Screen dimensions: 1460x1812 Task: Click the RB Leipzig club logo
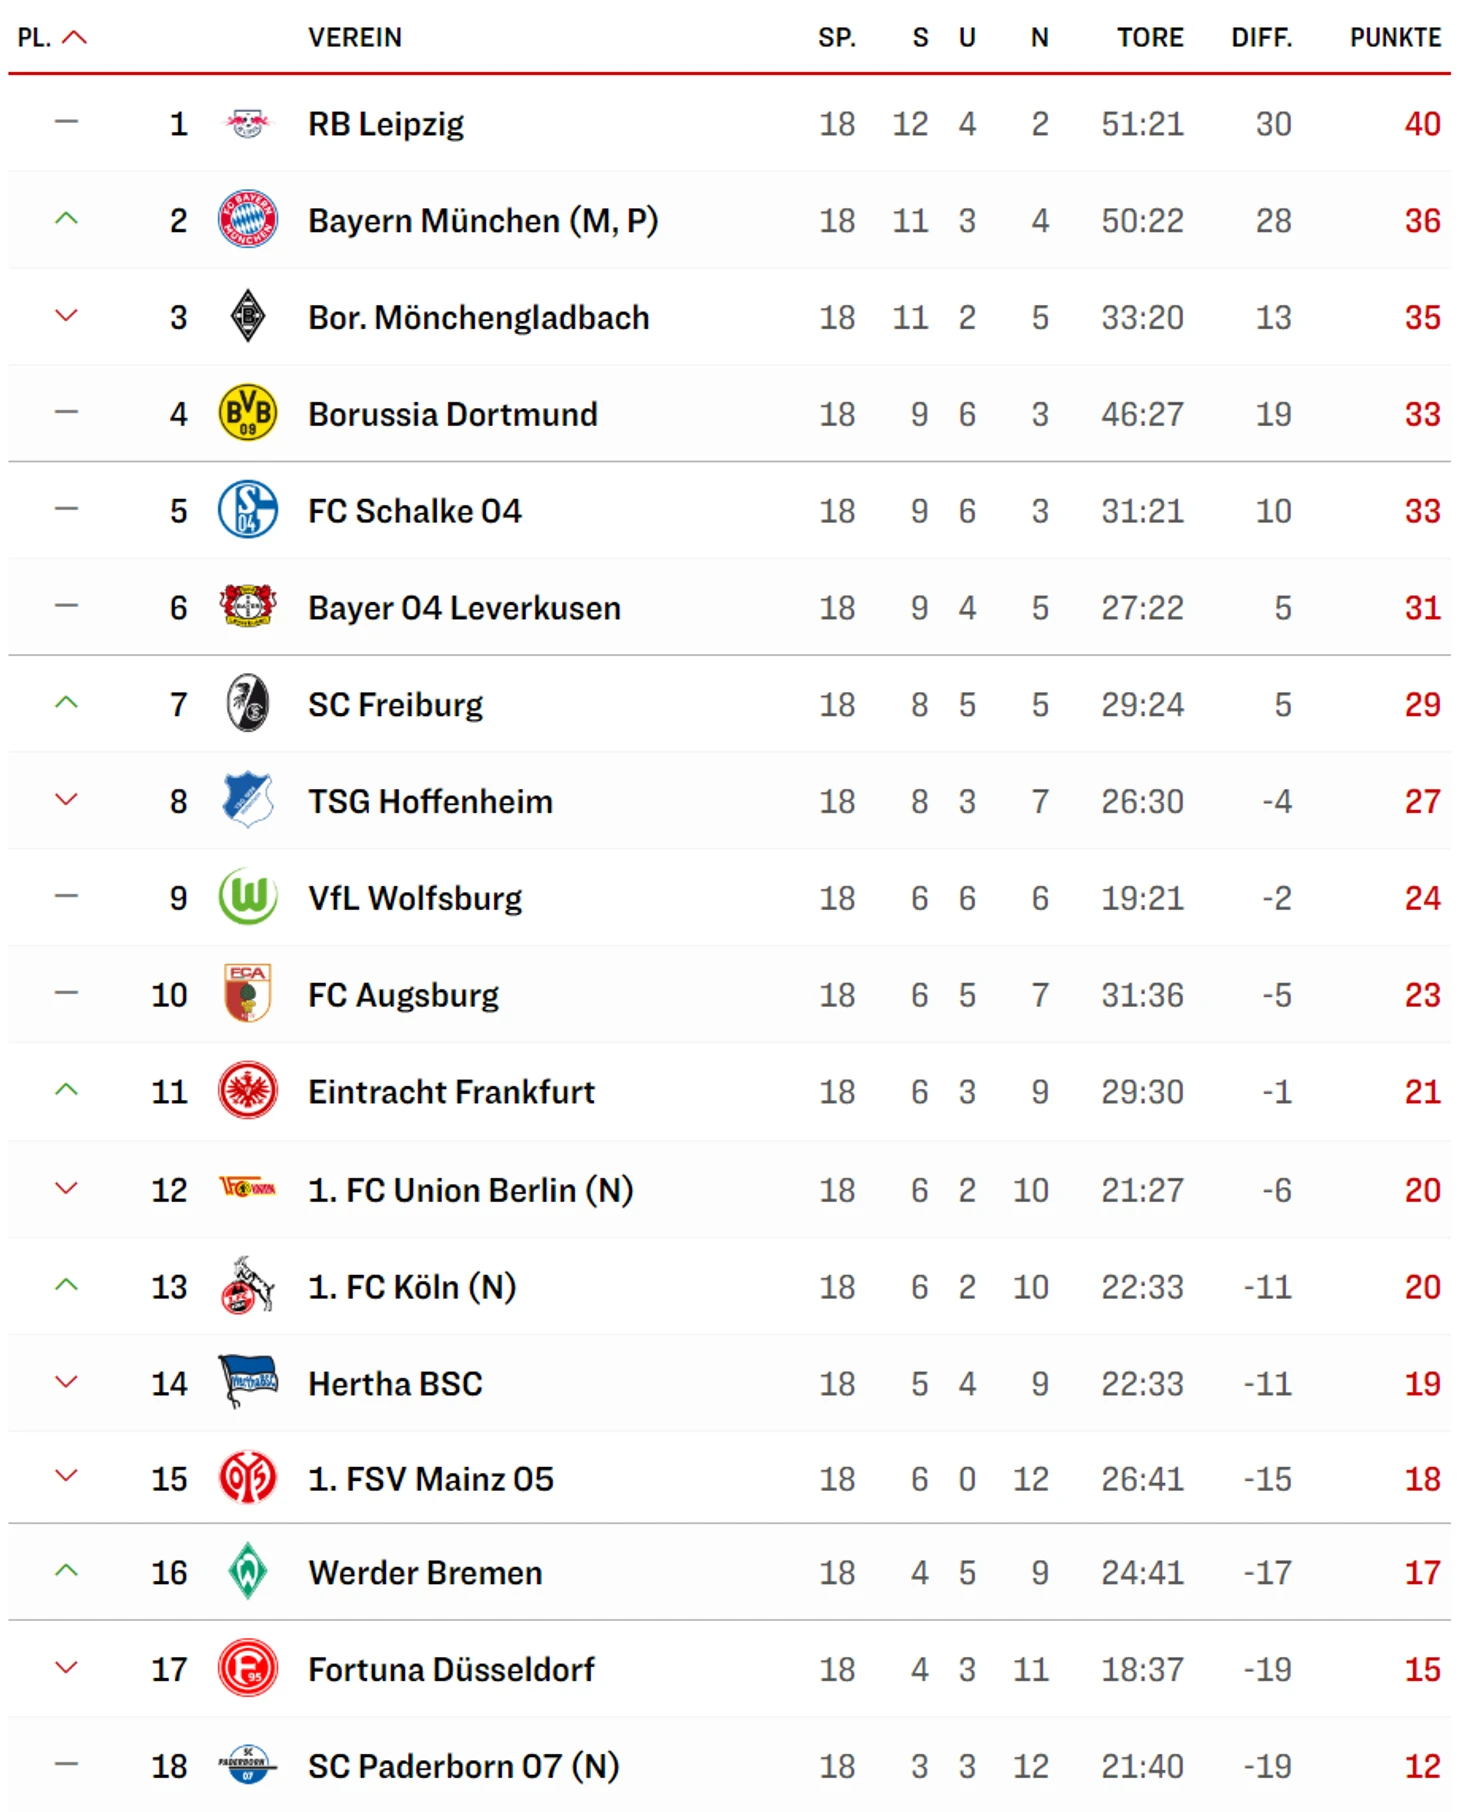click(x=247, y=124)
